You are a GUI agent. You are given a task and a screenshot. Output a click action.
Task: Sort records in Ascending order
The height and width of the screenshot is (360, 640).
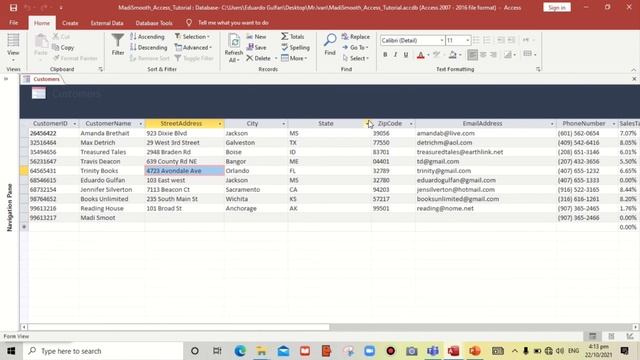click(x=147, y=37)
